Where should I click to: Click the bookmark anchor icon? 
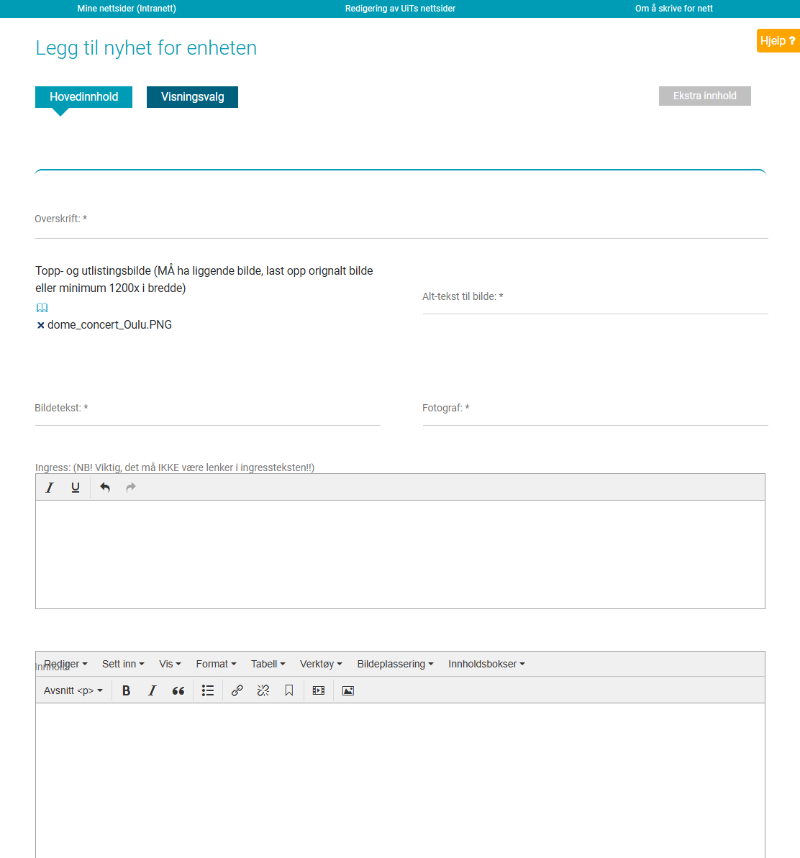[289, 690]
